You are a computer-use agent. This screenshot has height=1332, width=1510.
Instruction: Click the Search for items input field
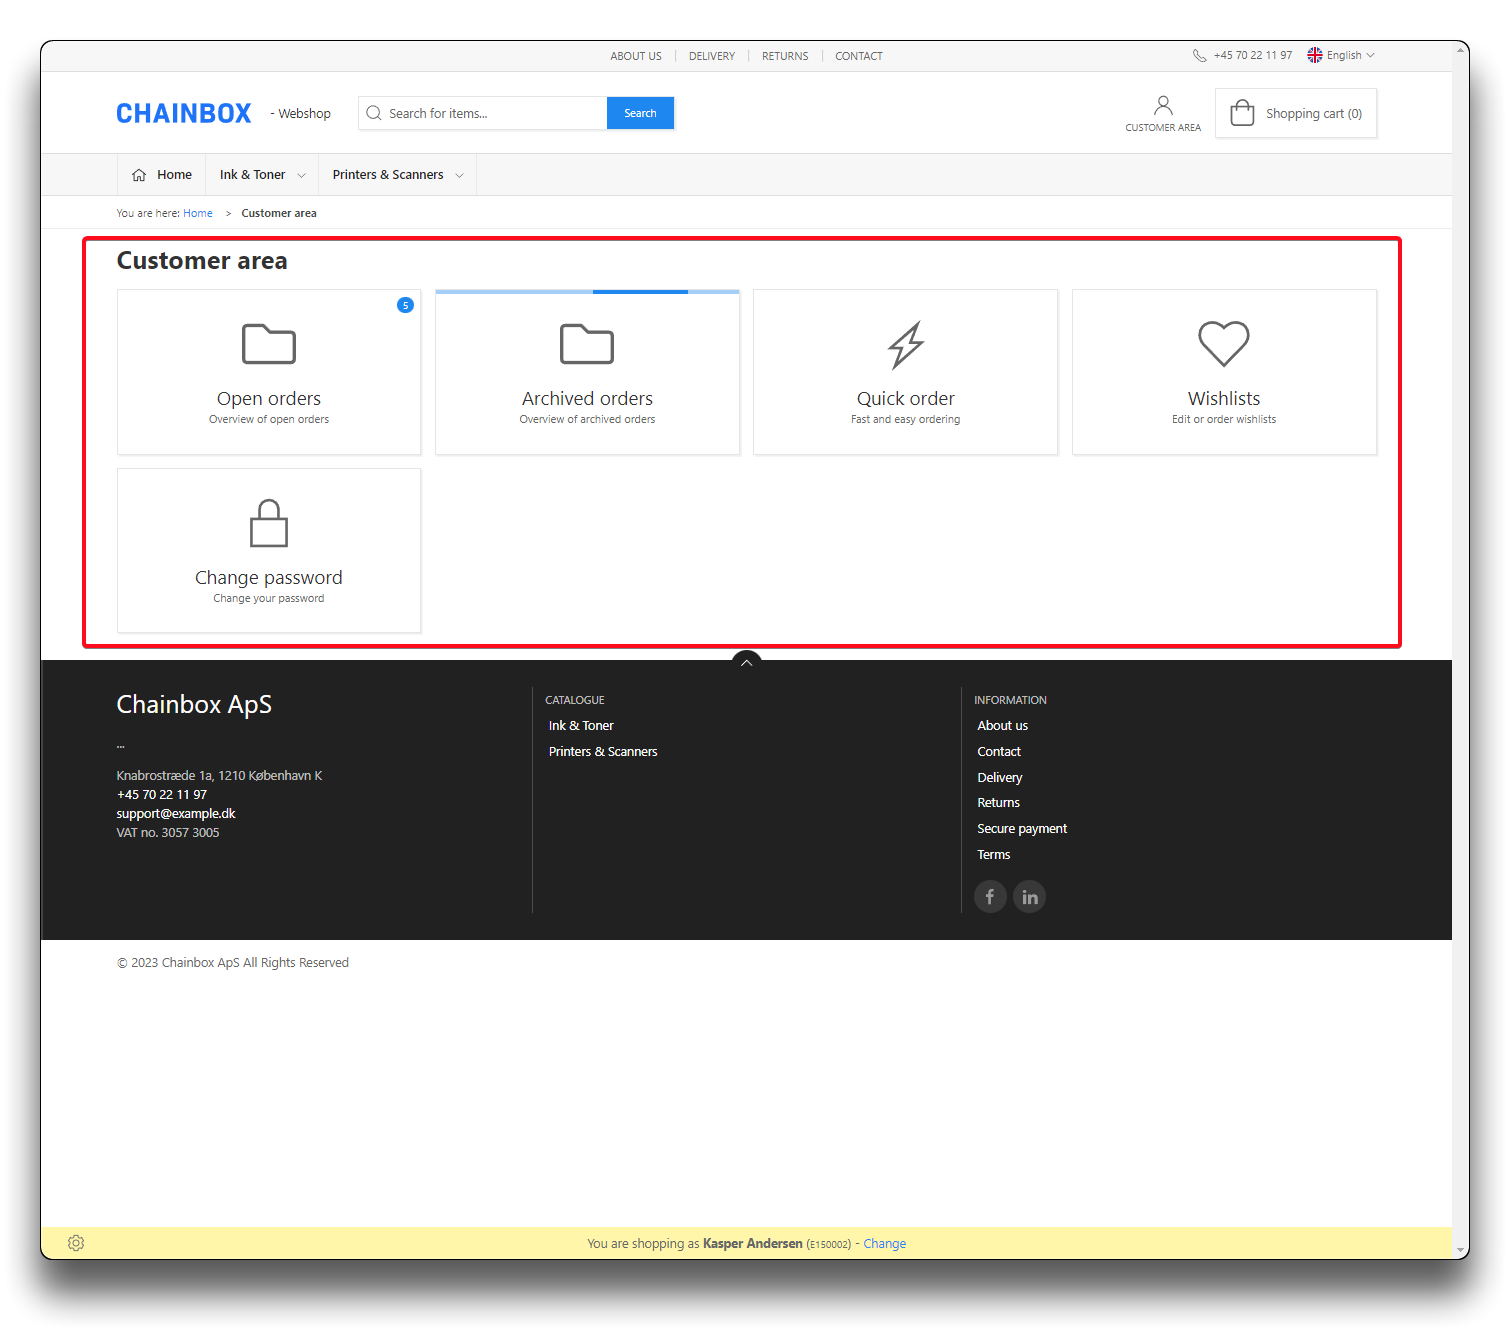coord(492,114)
